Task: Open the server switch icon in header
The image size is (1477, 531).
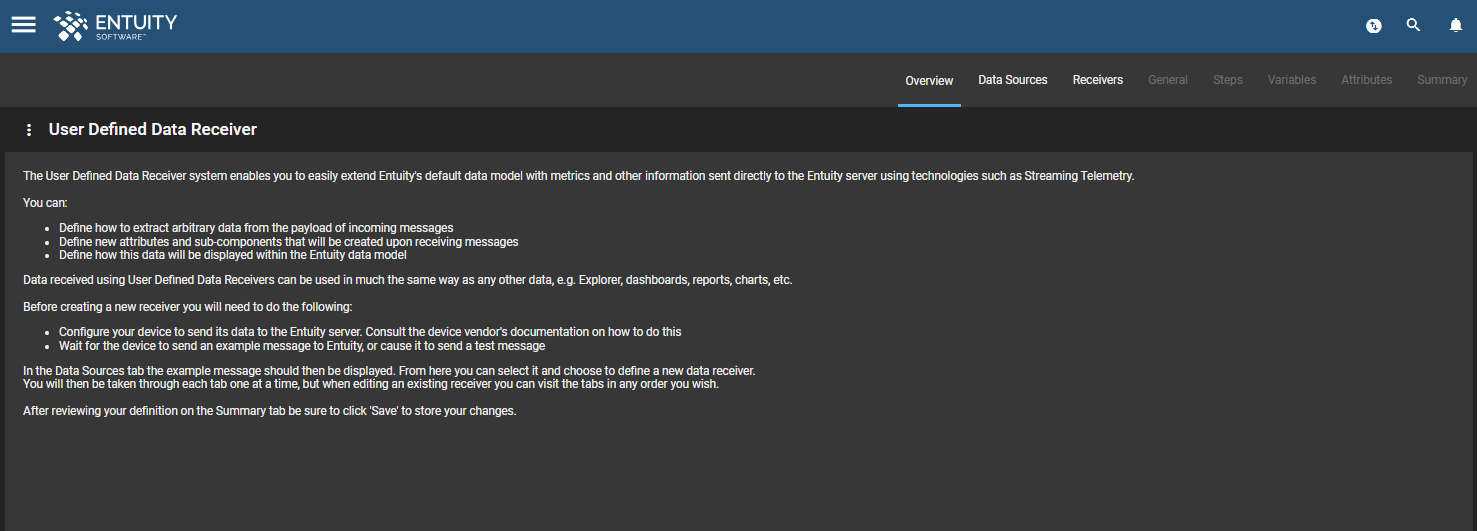Action: point(1374,26)
